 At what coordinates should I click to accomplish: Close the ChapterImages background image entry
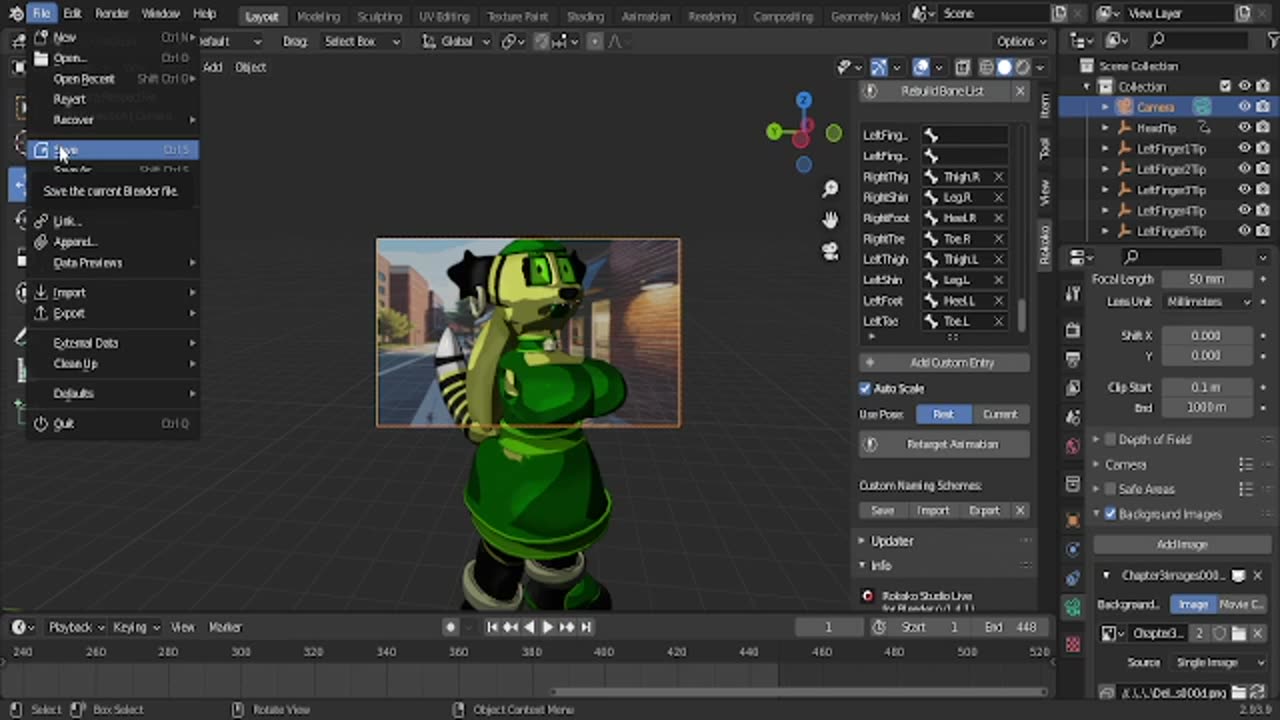[1257, 575]
